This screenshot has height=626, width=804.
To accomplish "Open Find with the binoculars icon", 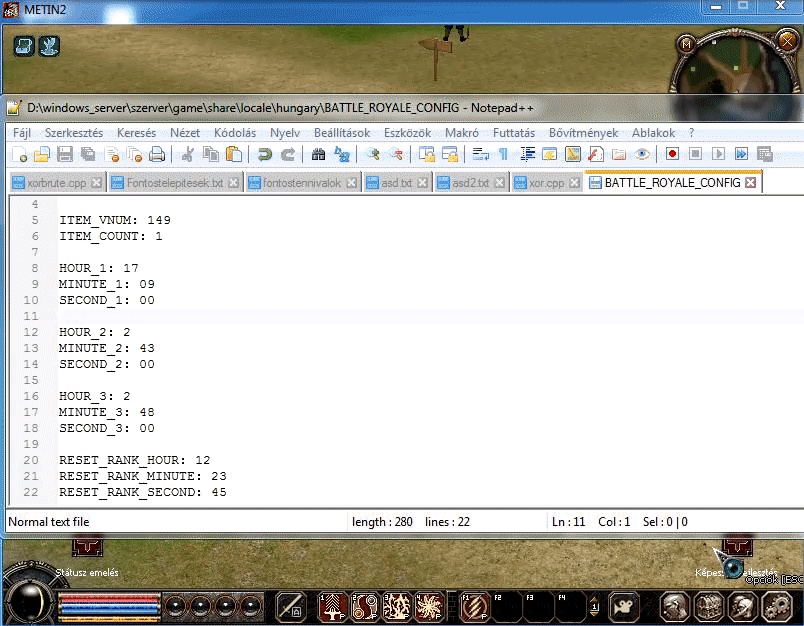I will (318, 154).
